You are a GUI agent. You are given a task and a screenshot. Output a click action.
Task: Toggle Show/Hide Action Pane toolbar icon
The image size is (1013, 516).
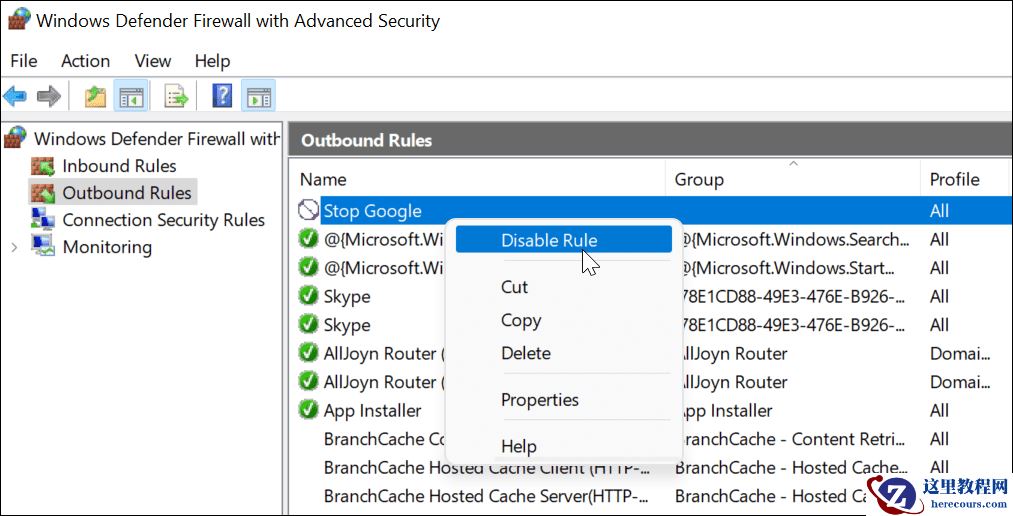[x=258, y=96]
